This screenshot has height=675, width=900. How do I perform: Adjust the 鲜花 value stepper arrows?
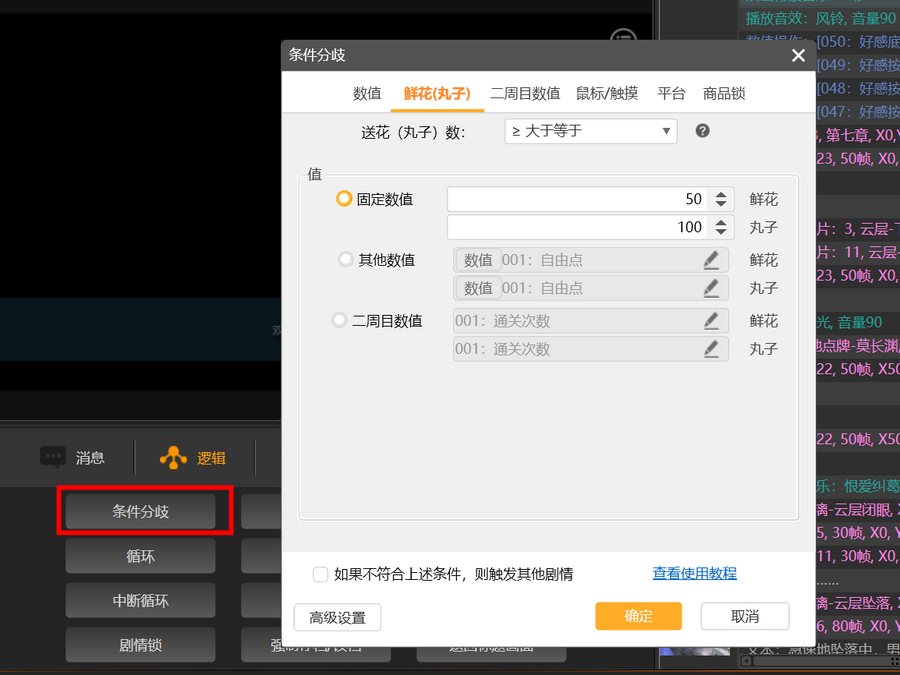(720, 199)
